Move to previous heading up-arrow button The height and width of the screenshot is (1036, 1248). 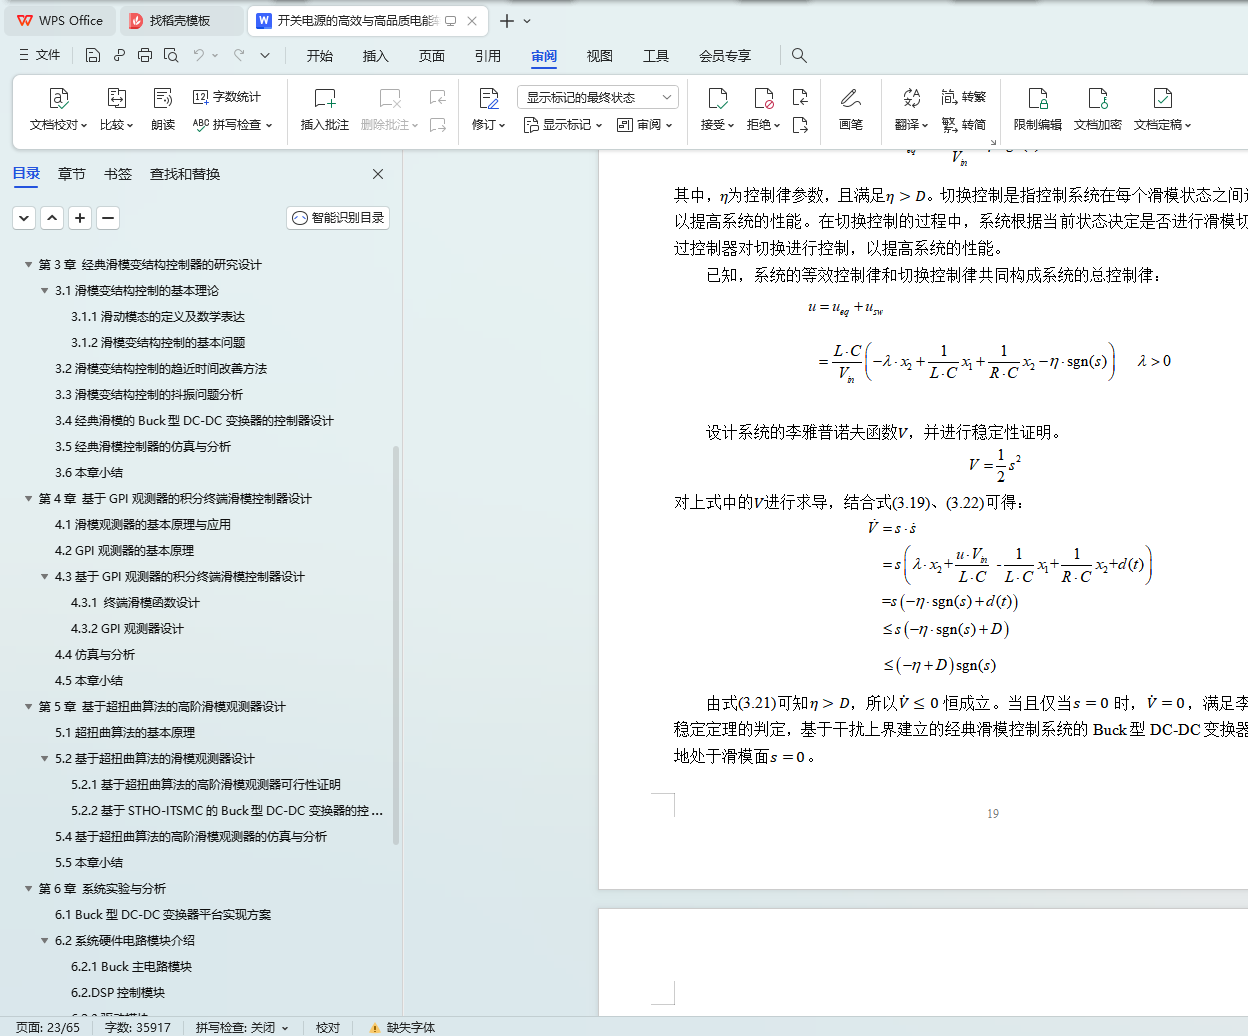point(52,217)
